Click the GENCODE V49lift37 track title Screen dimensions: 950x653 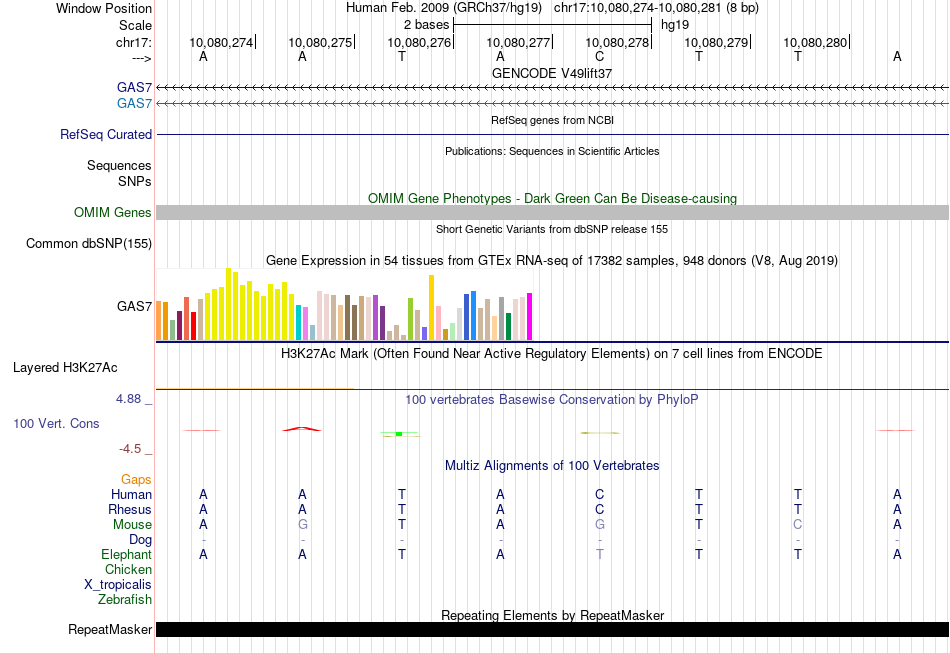[x=552, y=73]
